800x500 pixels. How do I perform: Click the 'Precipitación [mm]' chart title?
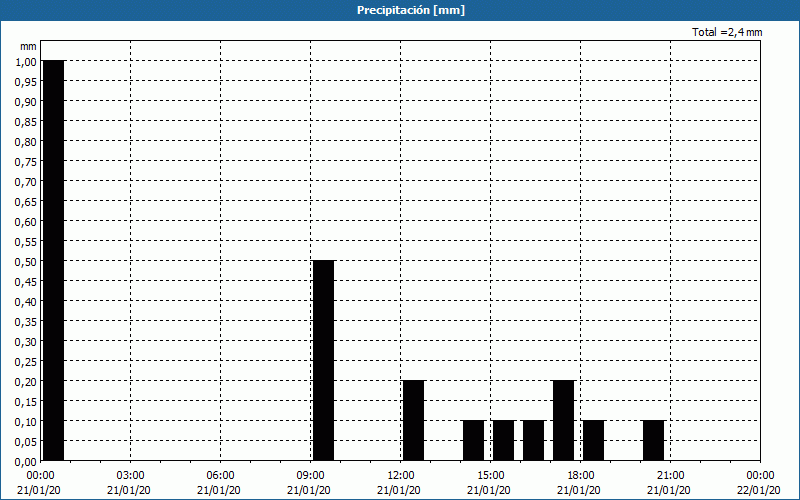point(411,10)
